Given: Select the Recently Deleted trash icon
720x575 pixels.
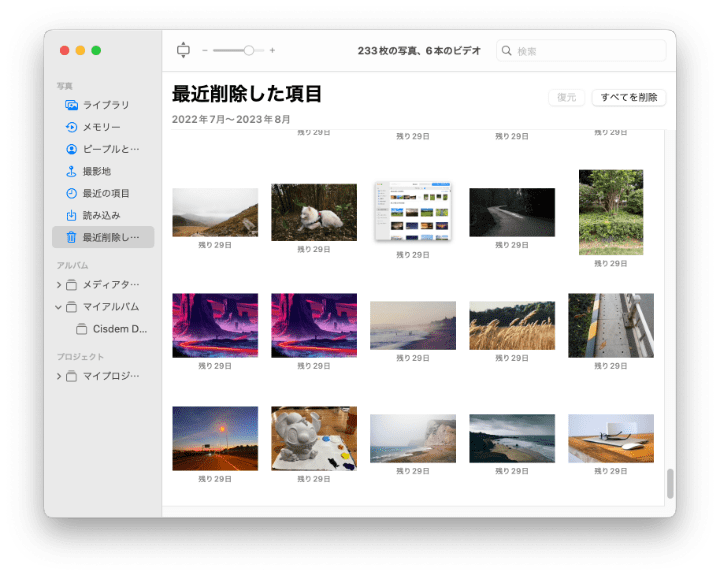Looking at the screenshot, I should click(71, 237).
